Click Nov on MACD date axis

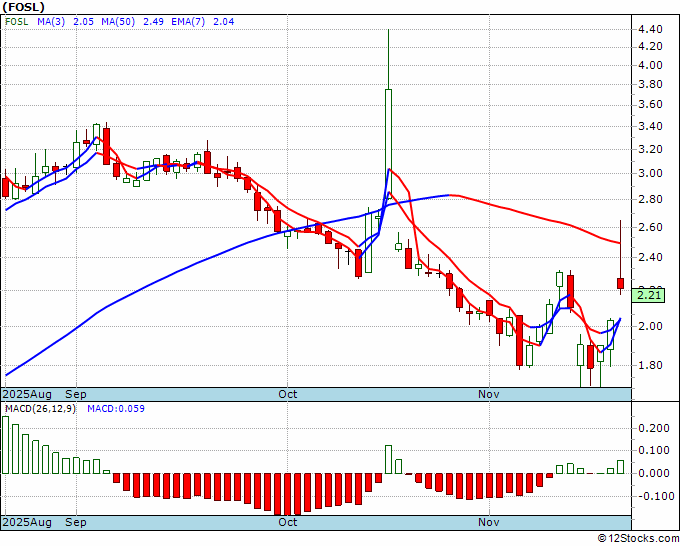pyautogui.click(x=489, y=522)
